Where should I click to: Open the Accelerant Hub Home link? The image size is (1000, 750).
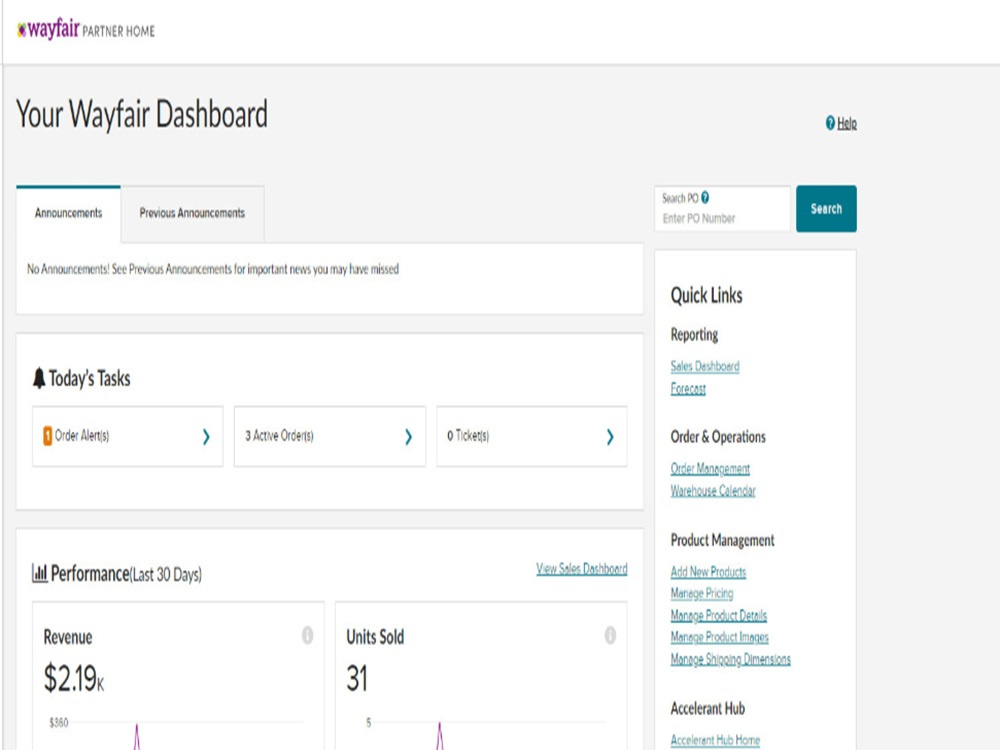715,740
